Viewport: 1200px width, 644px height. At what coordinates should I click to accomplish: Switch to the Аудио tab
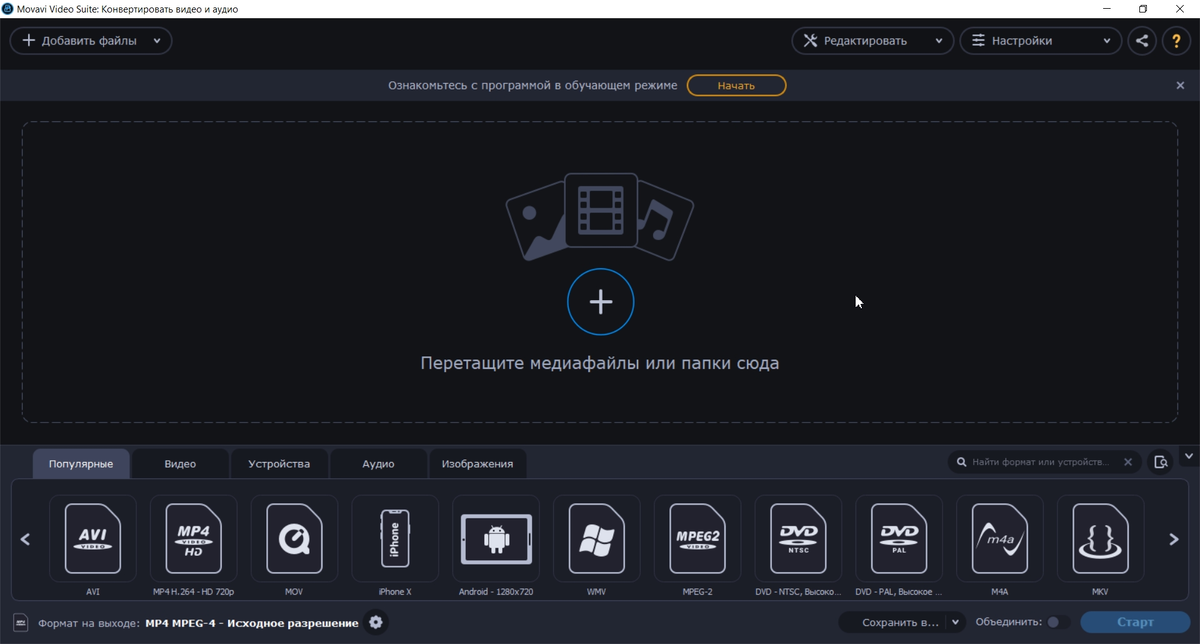(378, 463)
